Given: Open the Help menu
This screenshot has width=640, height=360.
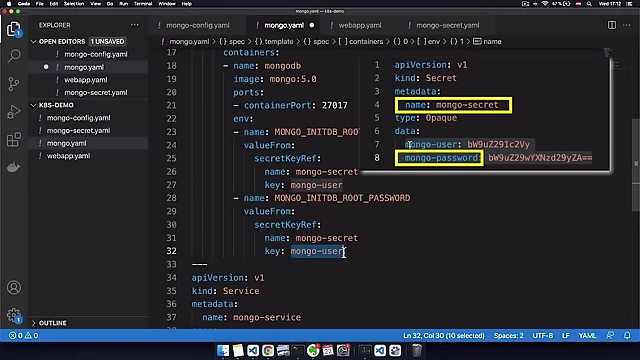Looking at the screenshot, I should coord(187,4).
